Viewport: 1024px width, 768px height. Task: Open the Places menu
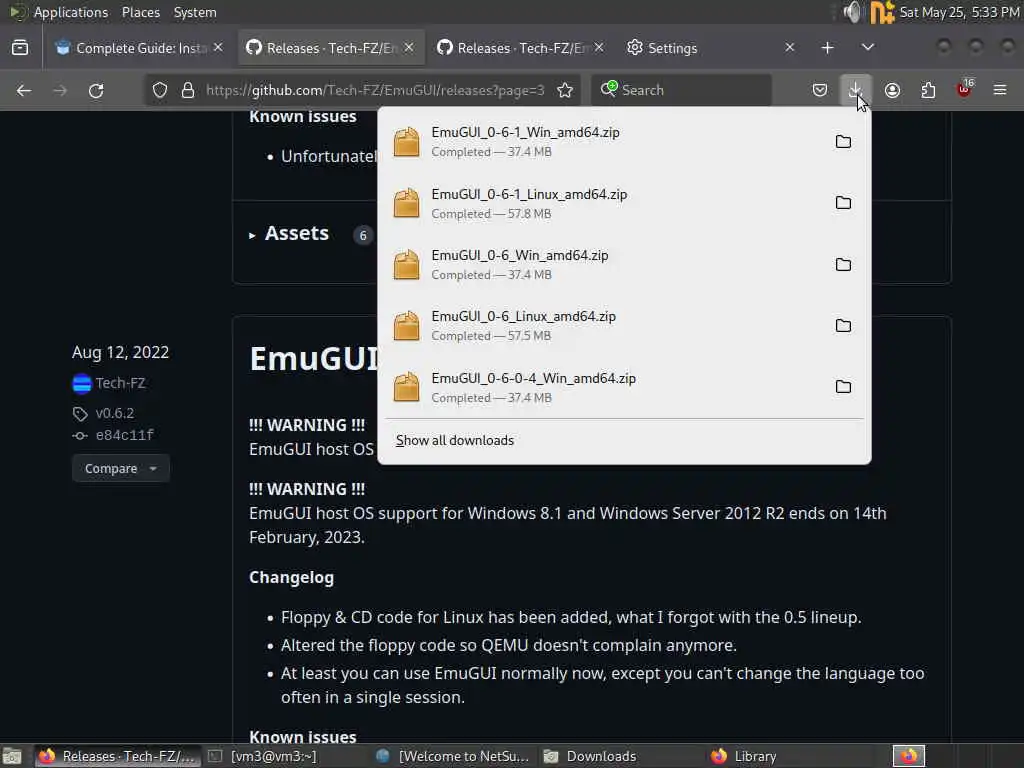tap(140, 12)
